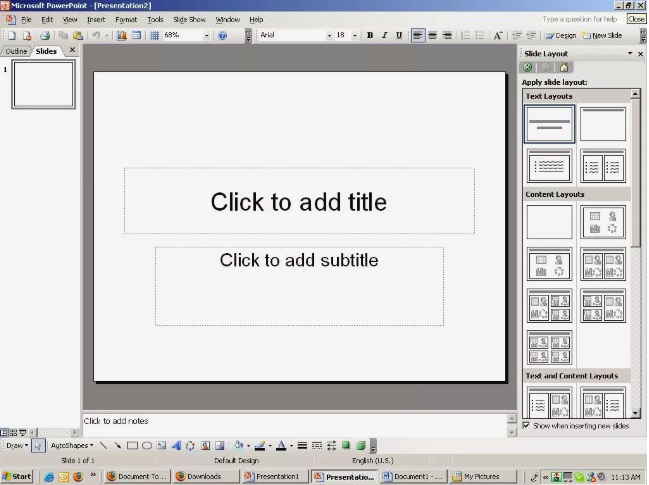Open the Draw menu on Drawing toolbar

pyautogui.click(x=16, y=446)
